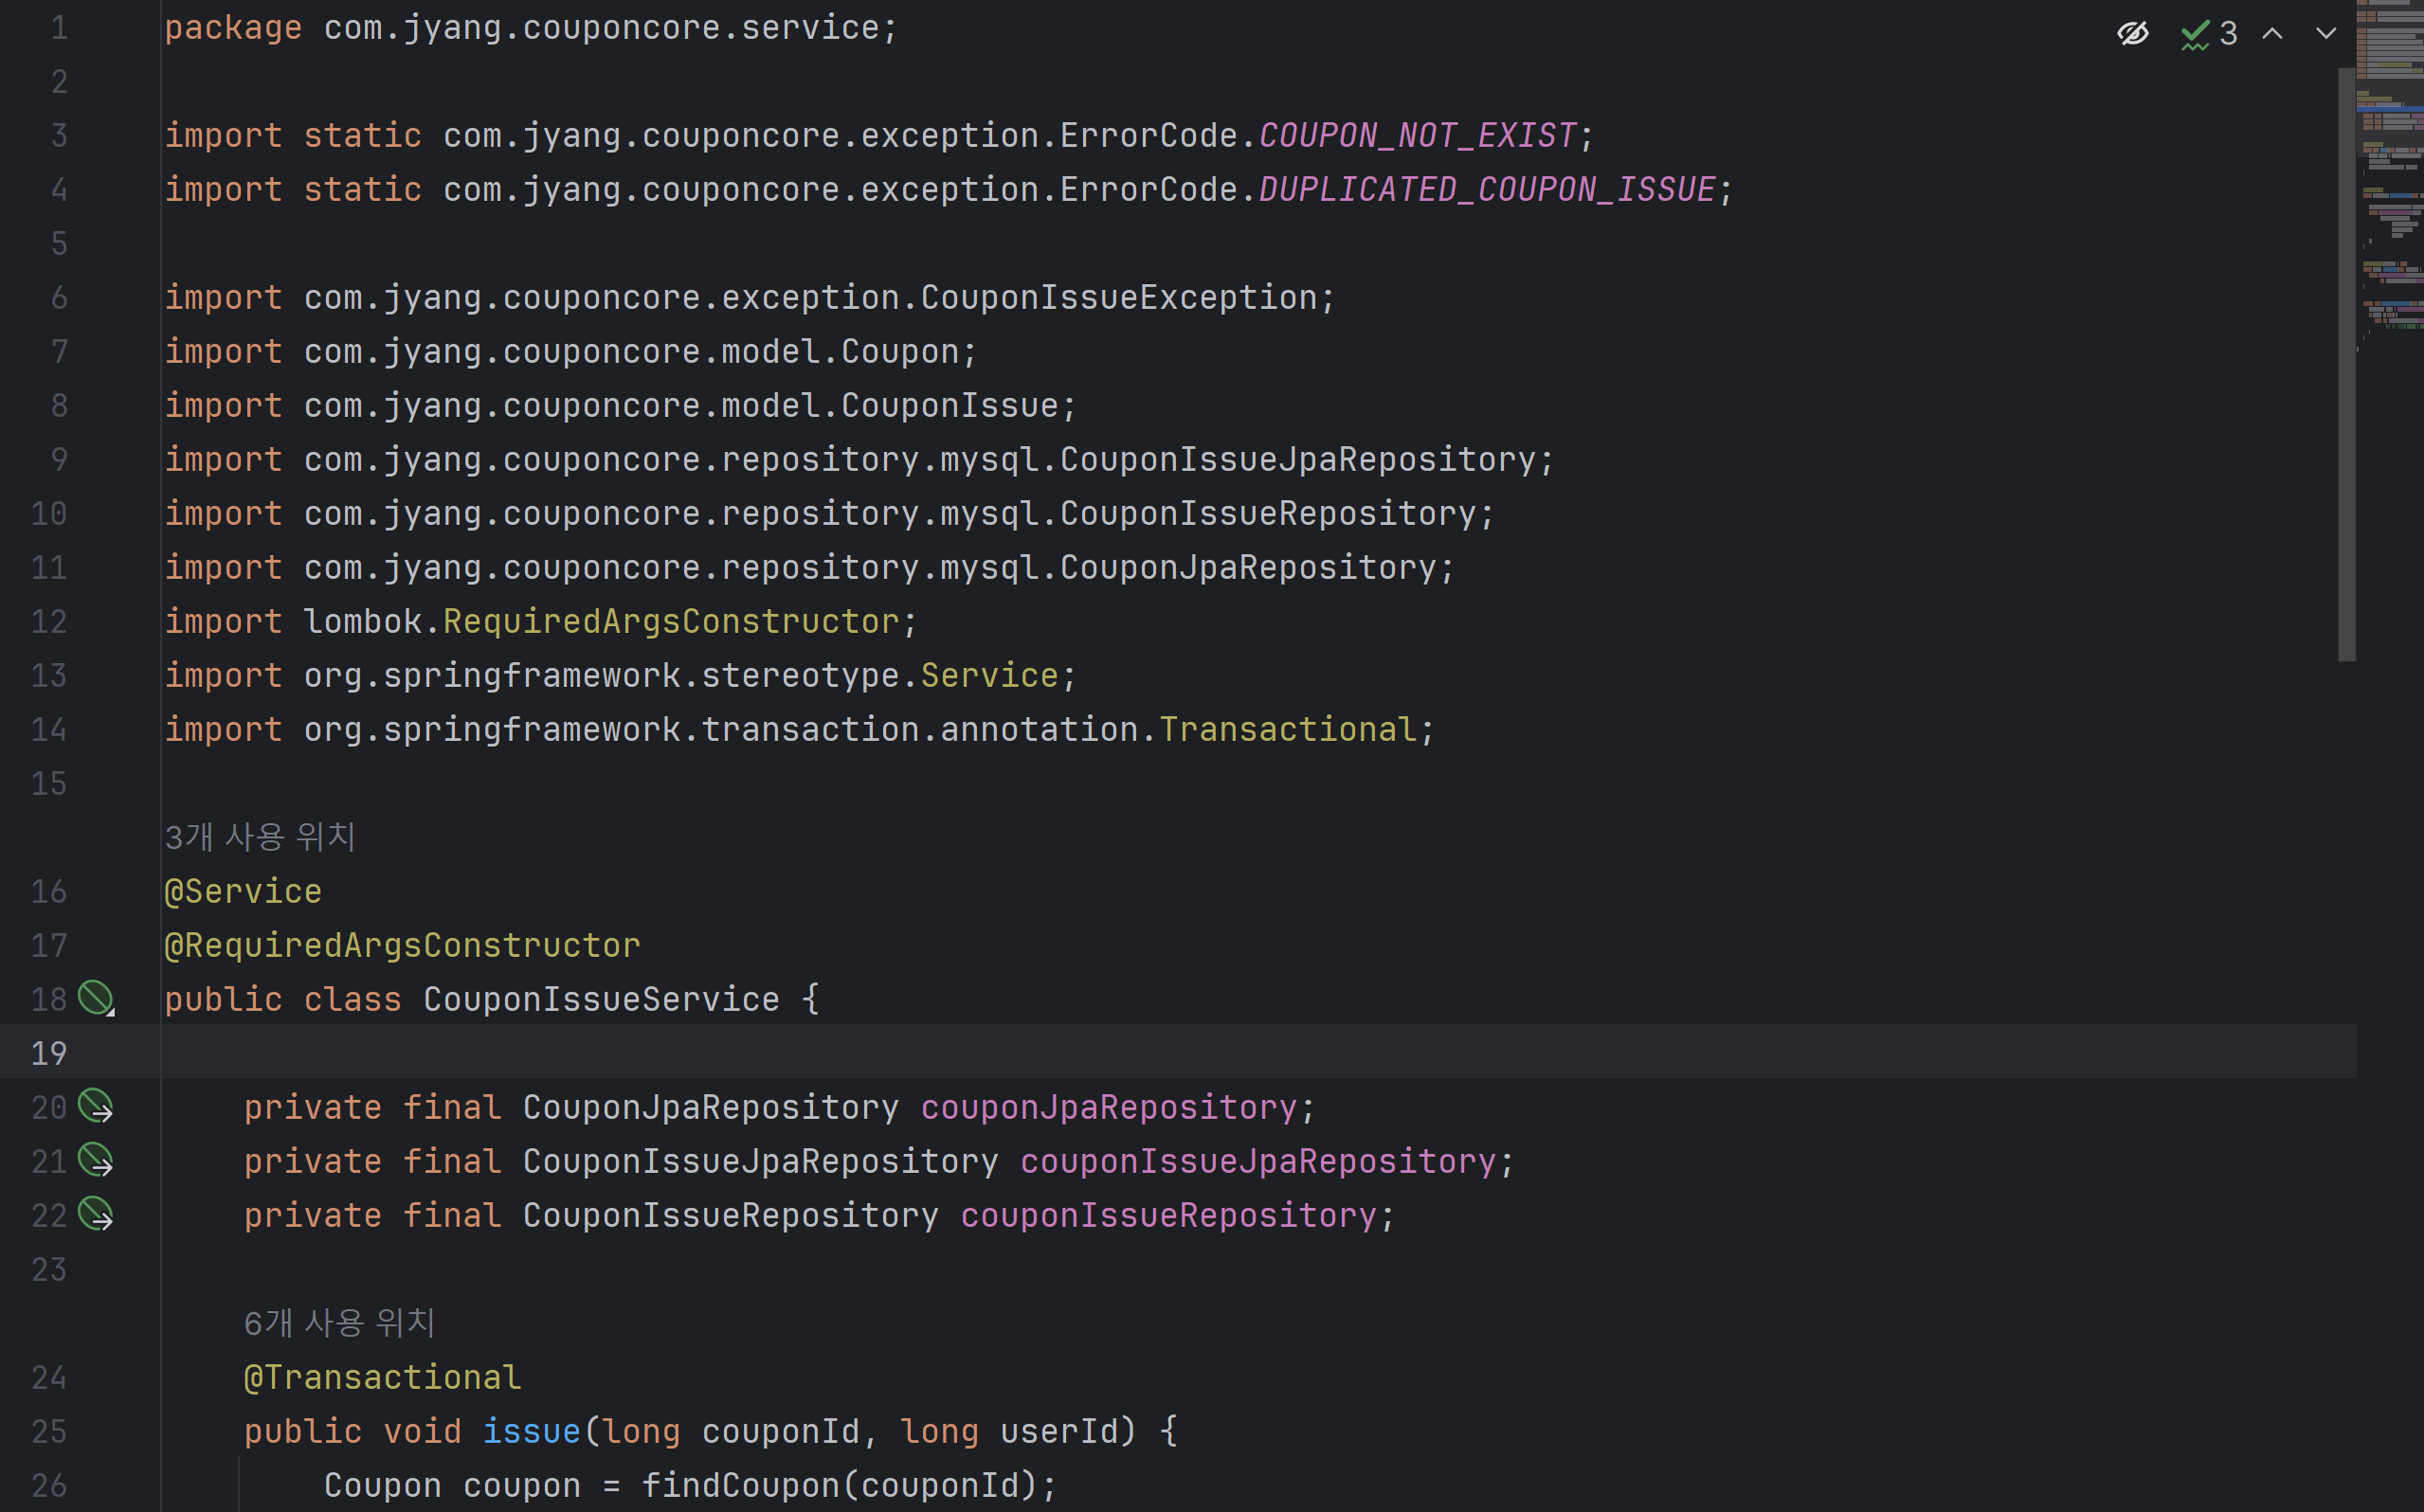The width and height of the screenshot is (2424, 1512).
Task: Click line number 19 in the gutter
Action: pyautogui.click(x=48, y=1053)
